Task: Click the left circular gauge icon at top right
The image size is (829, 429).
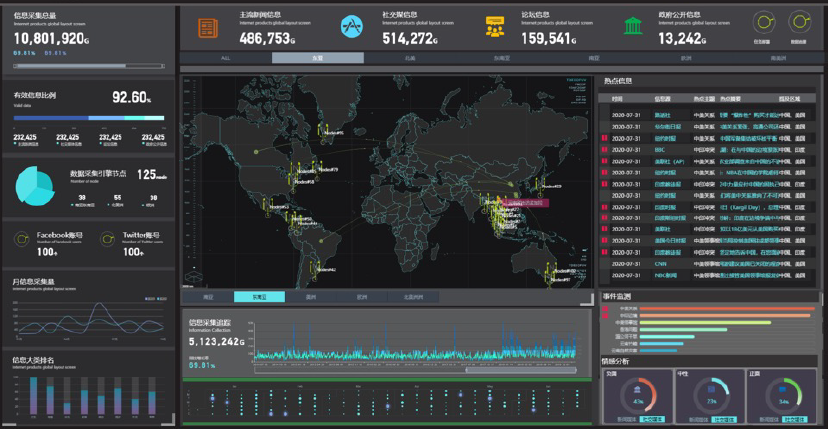Action: [x=764, y=21]
